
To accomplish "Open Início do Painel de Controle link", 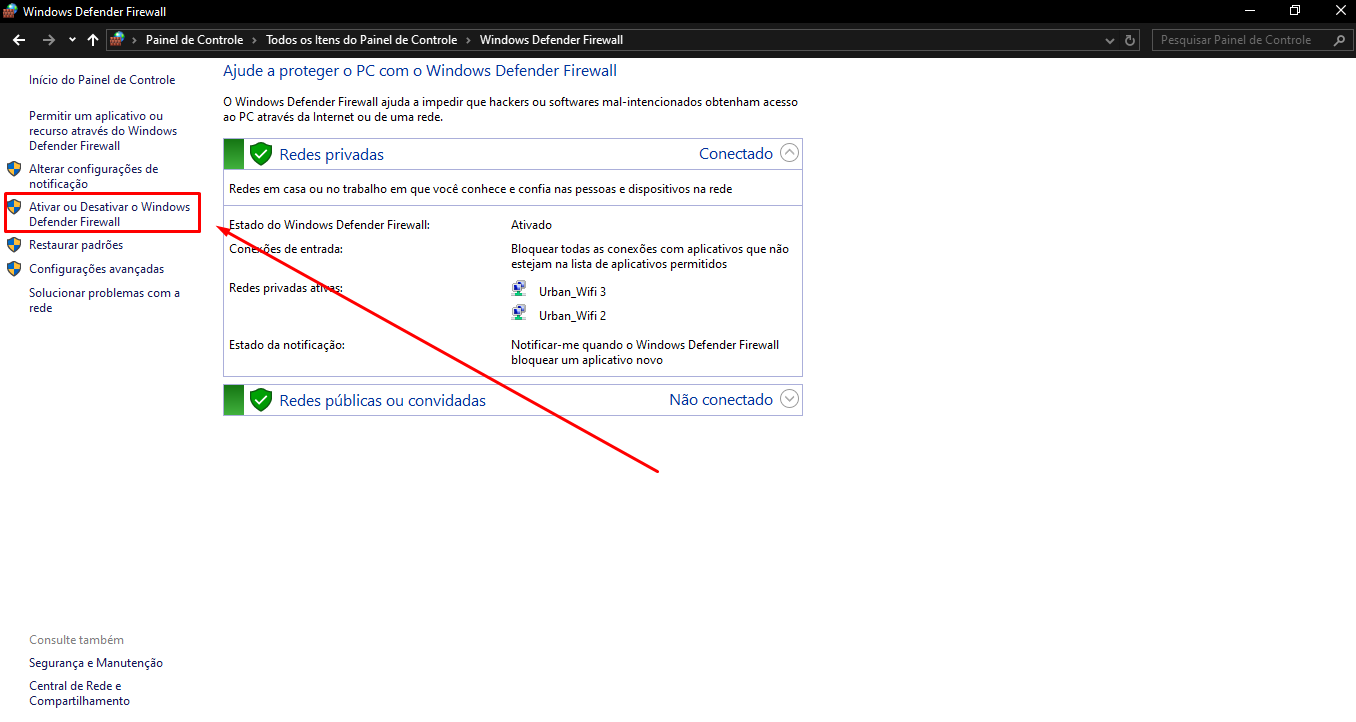I will [x=102, y=80].
